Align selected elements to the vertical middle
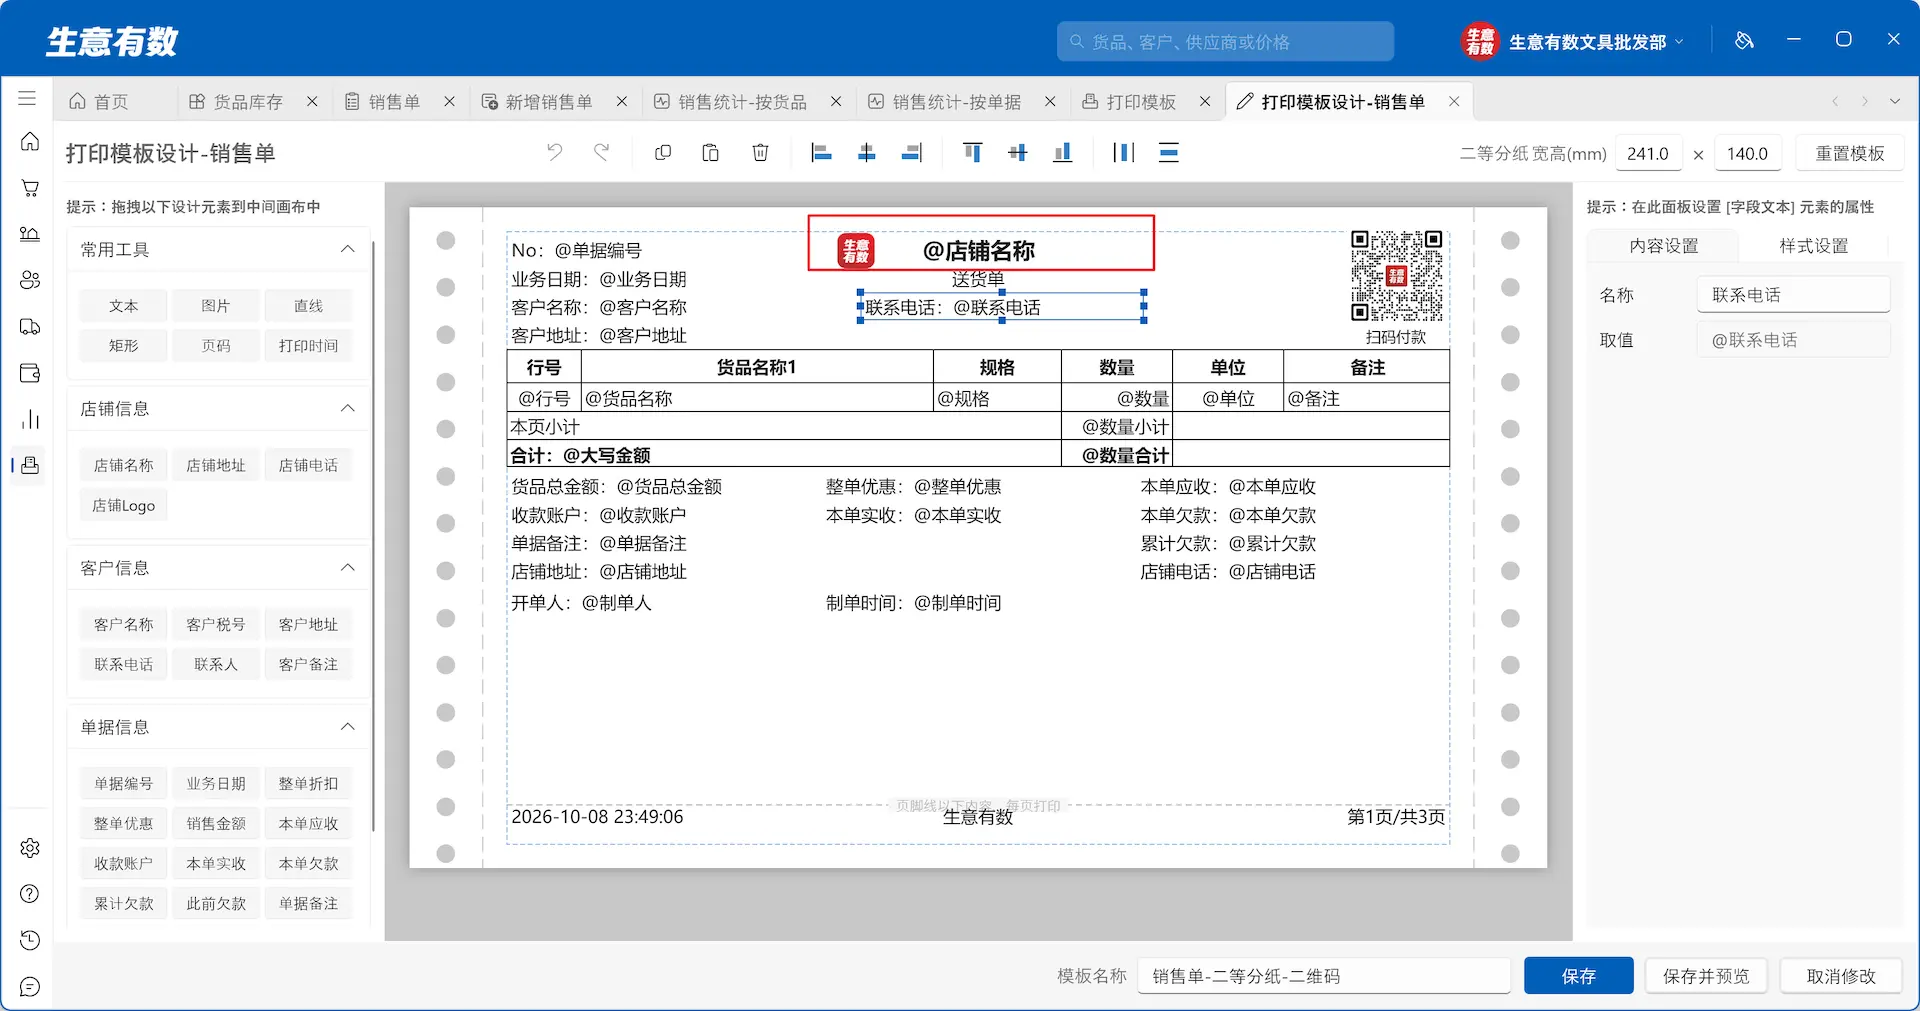Image resolution: width=1920 pixels, height=1011 pixels. (1018, 152)
